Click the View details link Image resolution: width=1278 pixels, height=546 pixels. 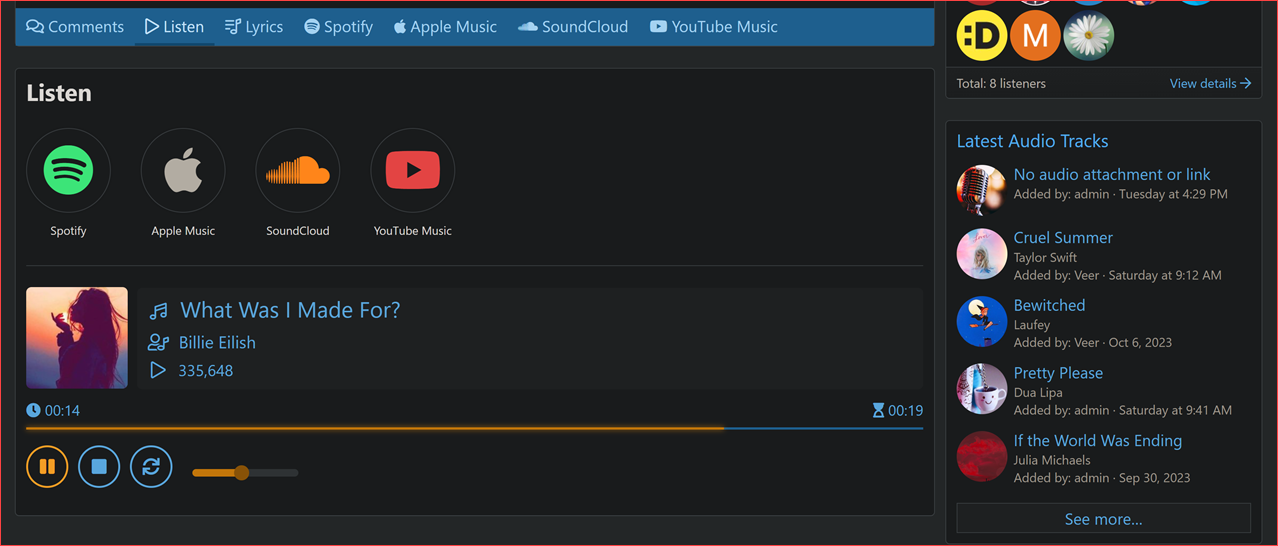pos(1210,84)
